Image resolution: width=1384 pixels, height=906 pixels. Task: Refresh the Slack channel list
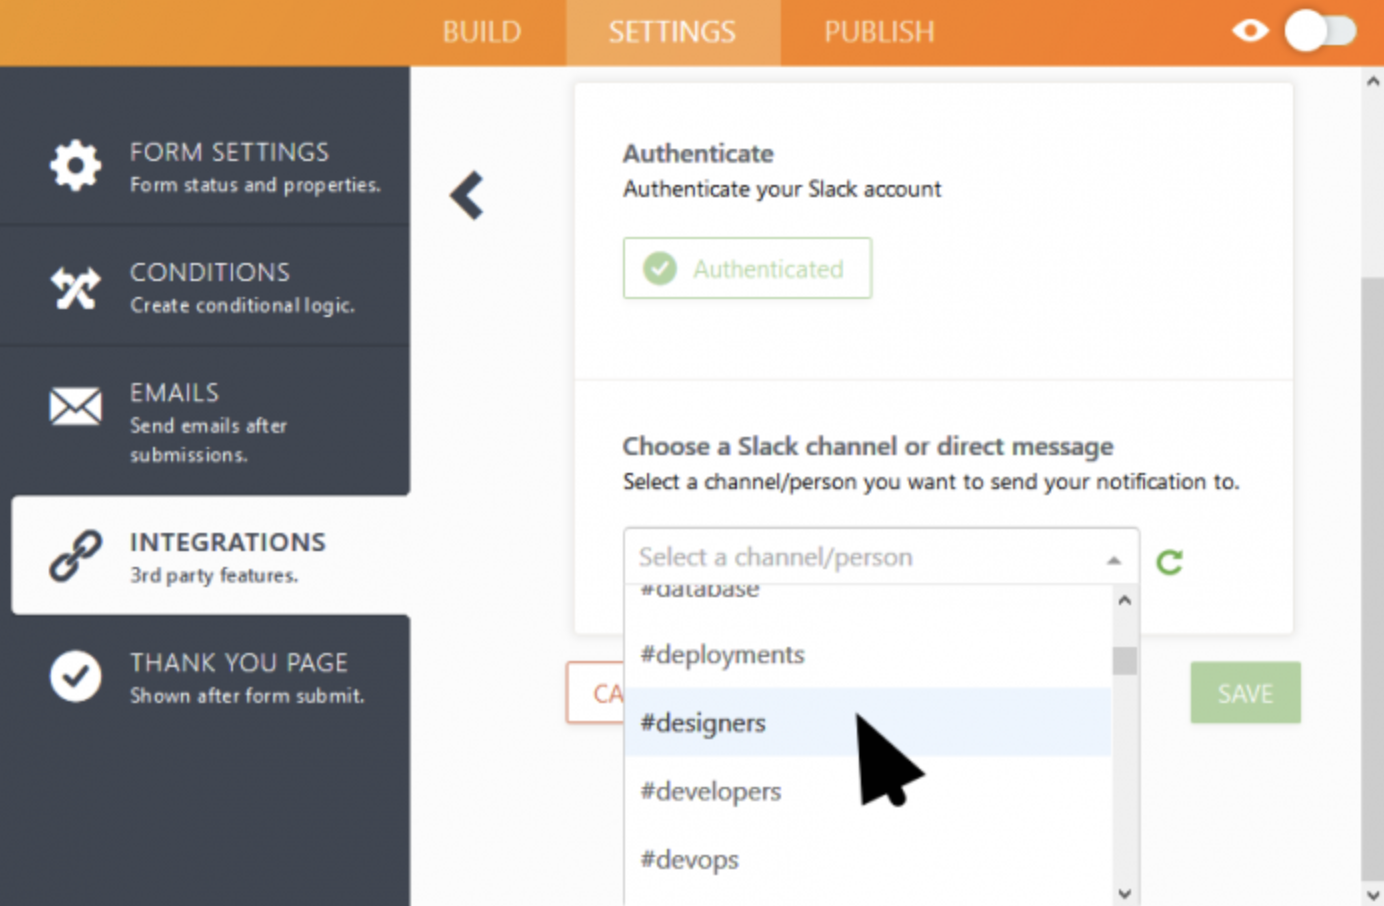pyautogui.click(x=1169, y=562)
